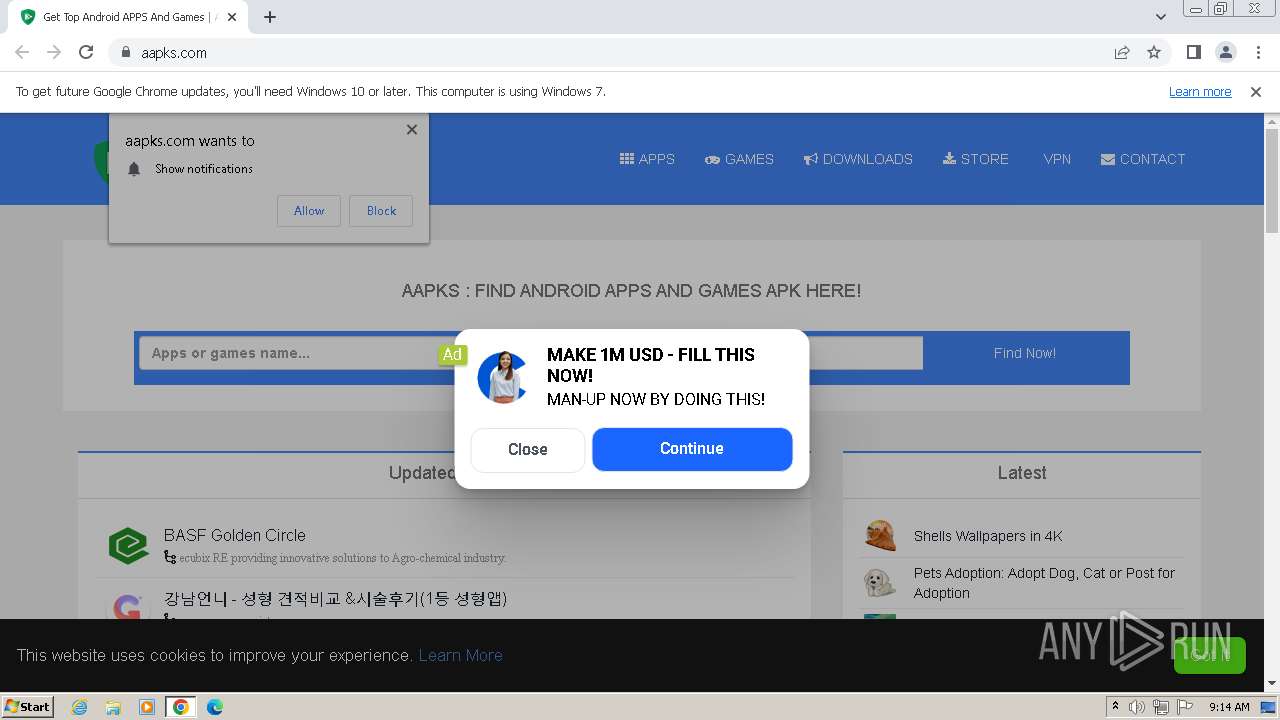Dismiss the Chrome update info bar

(x=1256, y=92)
